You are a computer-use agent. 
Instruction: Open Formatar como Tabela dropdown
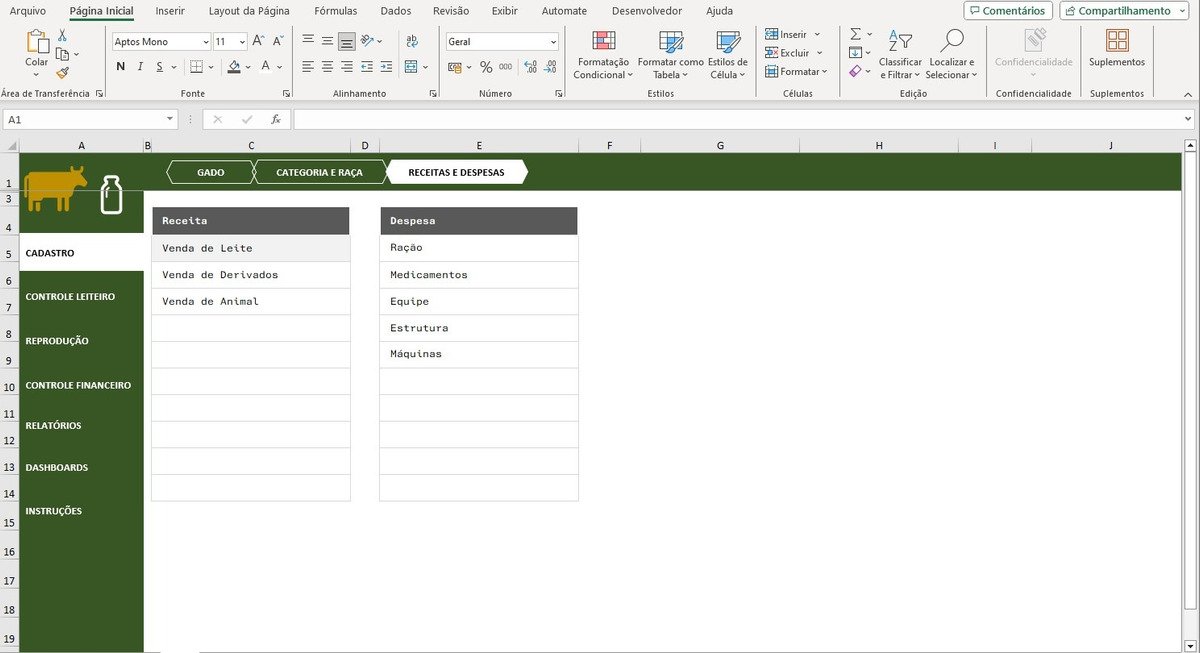[x=671, y=55]
